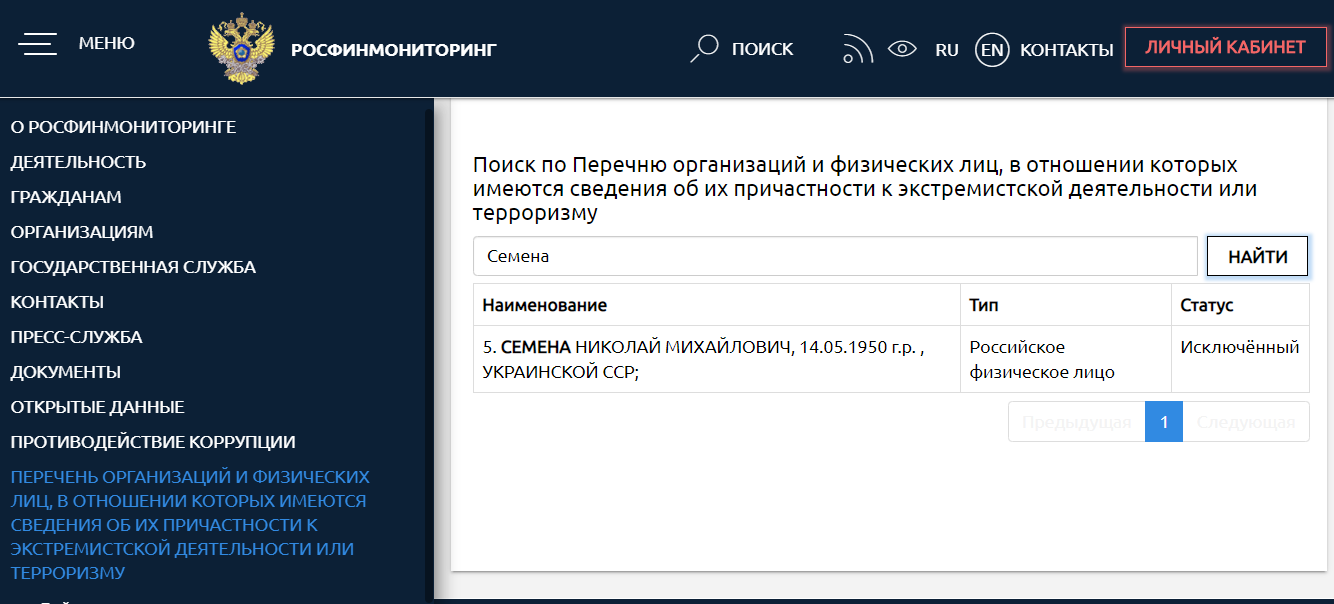Viewport: 1334px width, 604px height.
Task: Switch to English via EN circle
Action: (992, 49)
